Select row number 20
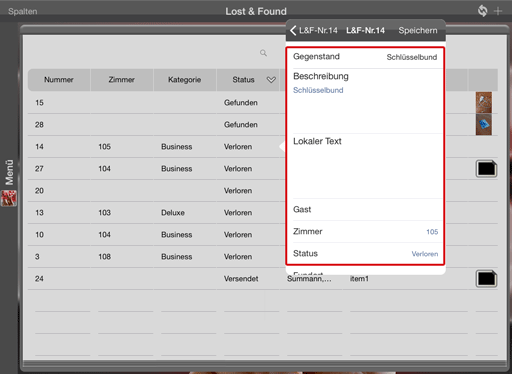This screenshot has width=512, height=374. pyautogui.click(x=39, y=191)
